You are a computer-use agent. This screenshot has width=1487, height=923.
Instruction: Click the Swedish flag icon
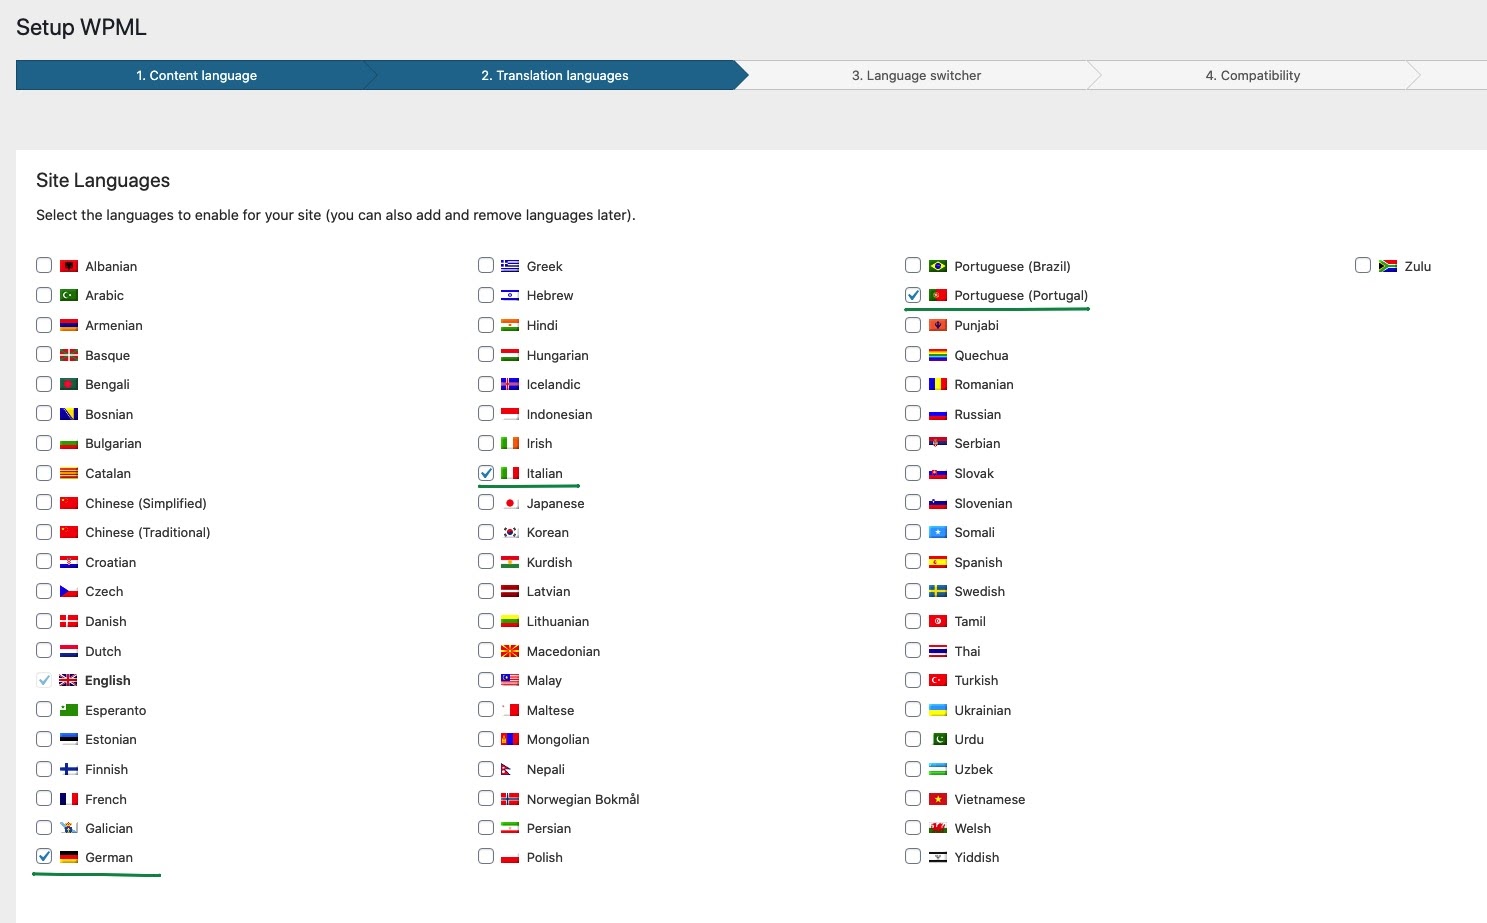[938, 591]
